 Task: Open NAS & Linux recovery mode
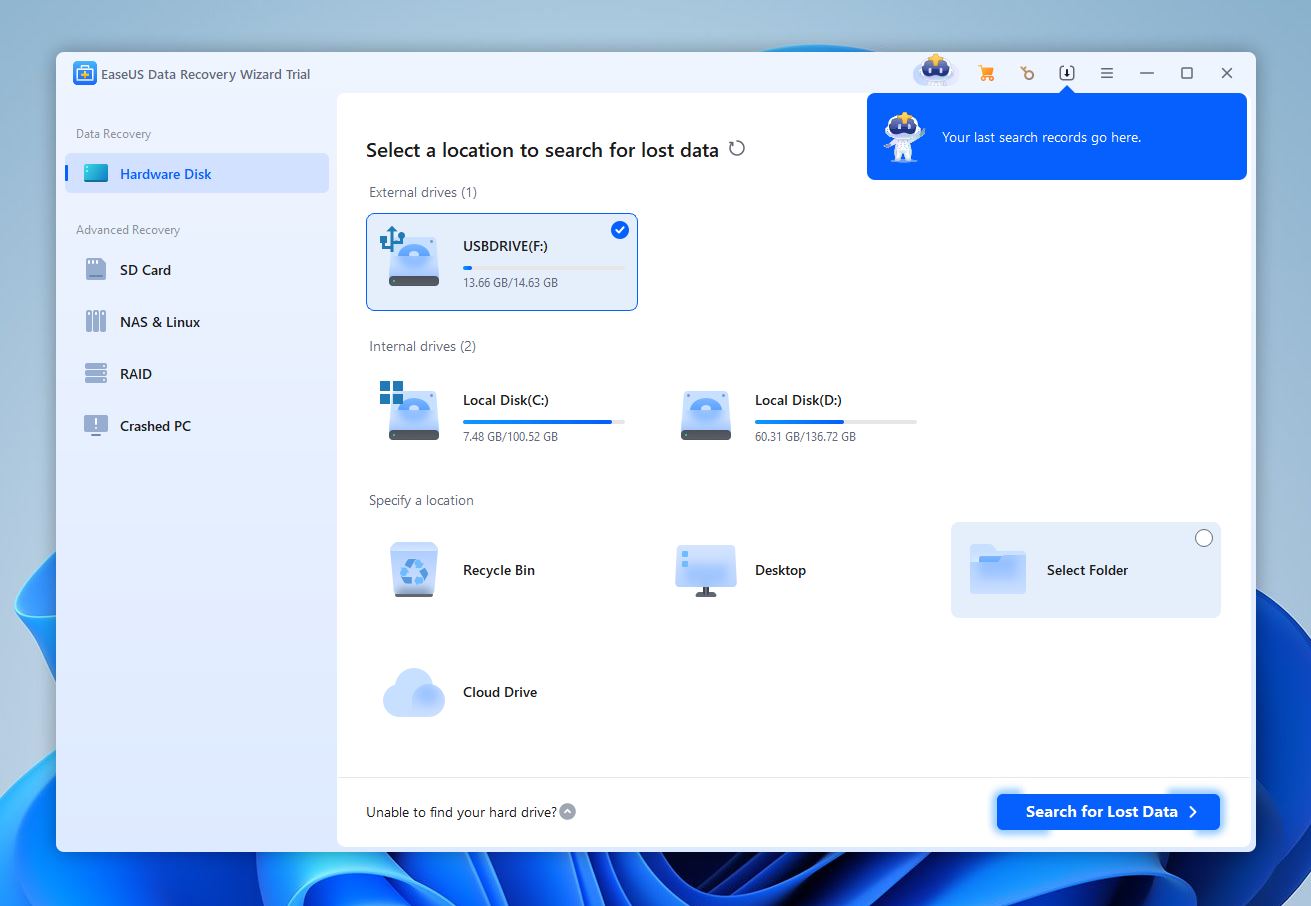tap(158, 321)
